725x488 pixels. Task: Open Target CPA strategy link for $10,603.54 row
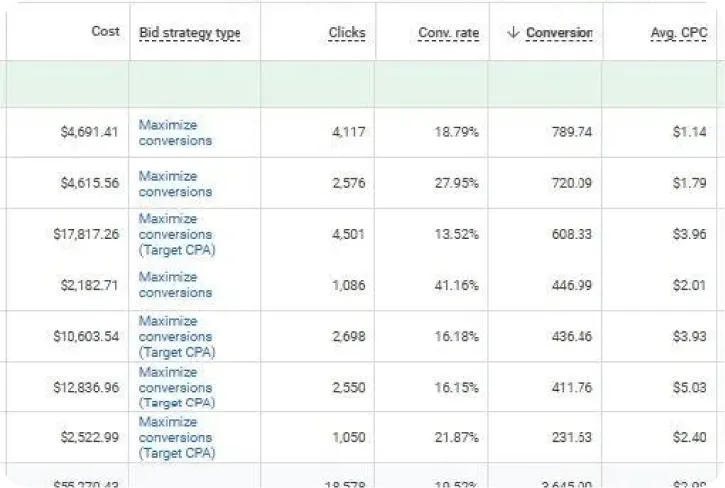click(x=177, y=336)
